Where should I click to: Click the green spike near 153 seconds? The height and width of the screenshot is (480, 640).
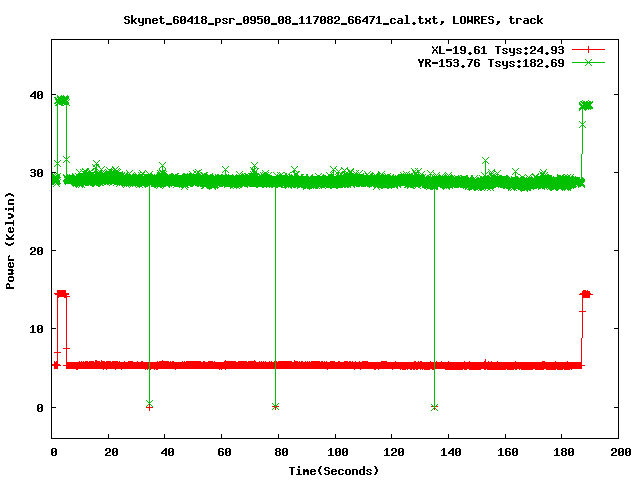[485, 161]
